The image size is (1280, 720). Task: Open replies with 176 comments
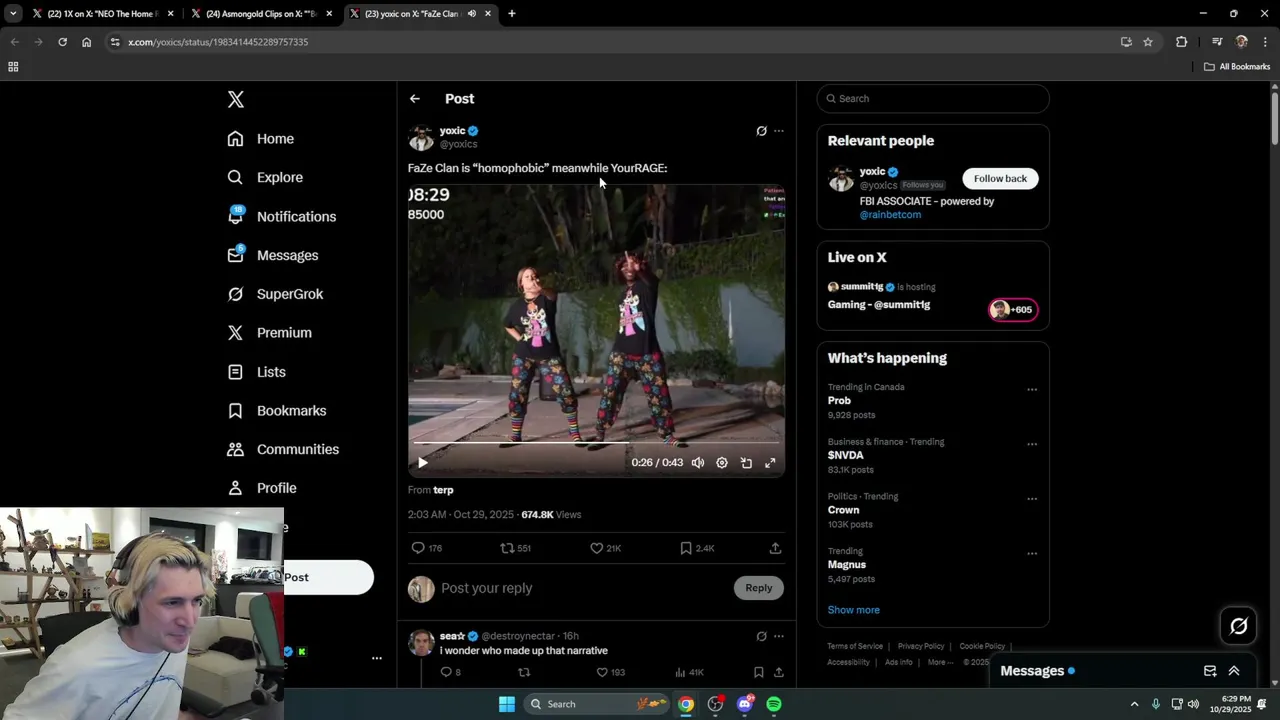[x=427, y=548]
